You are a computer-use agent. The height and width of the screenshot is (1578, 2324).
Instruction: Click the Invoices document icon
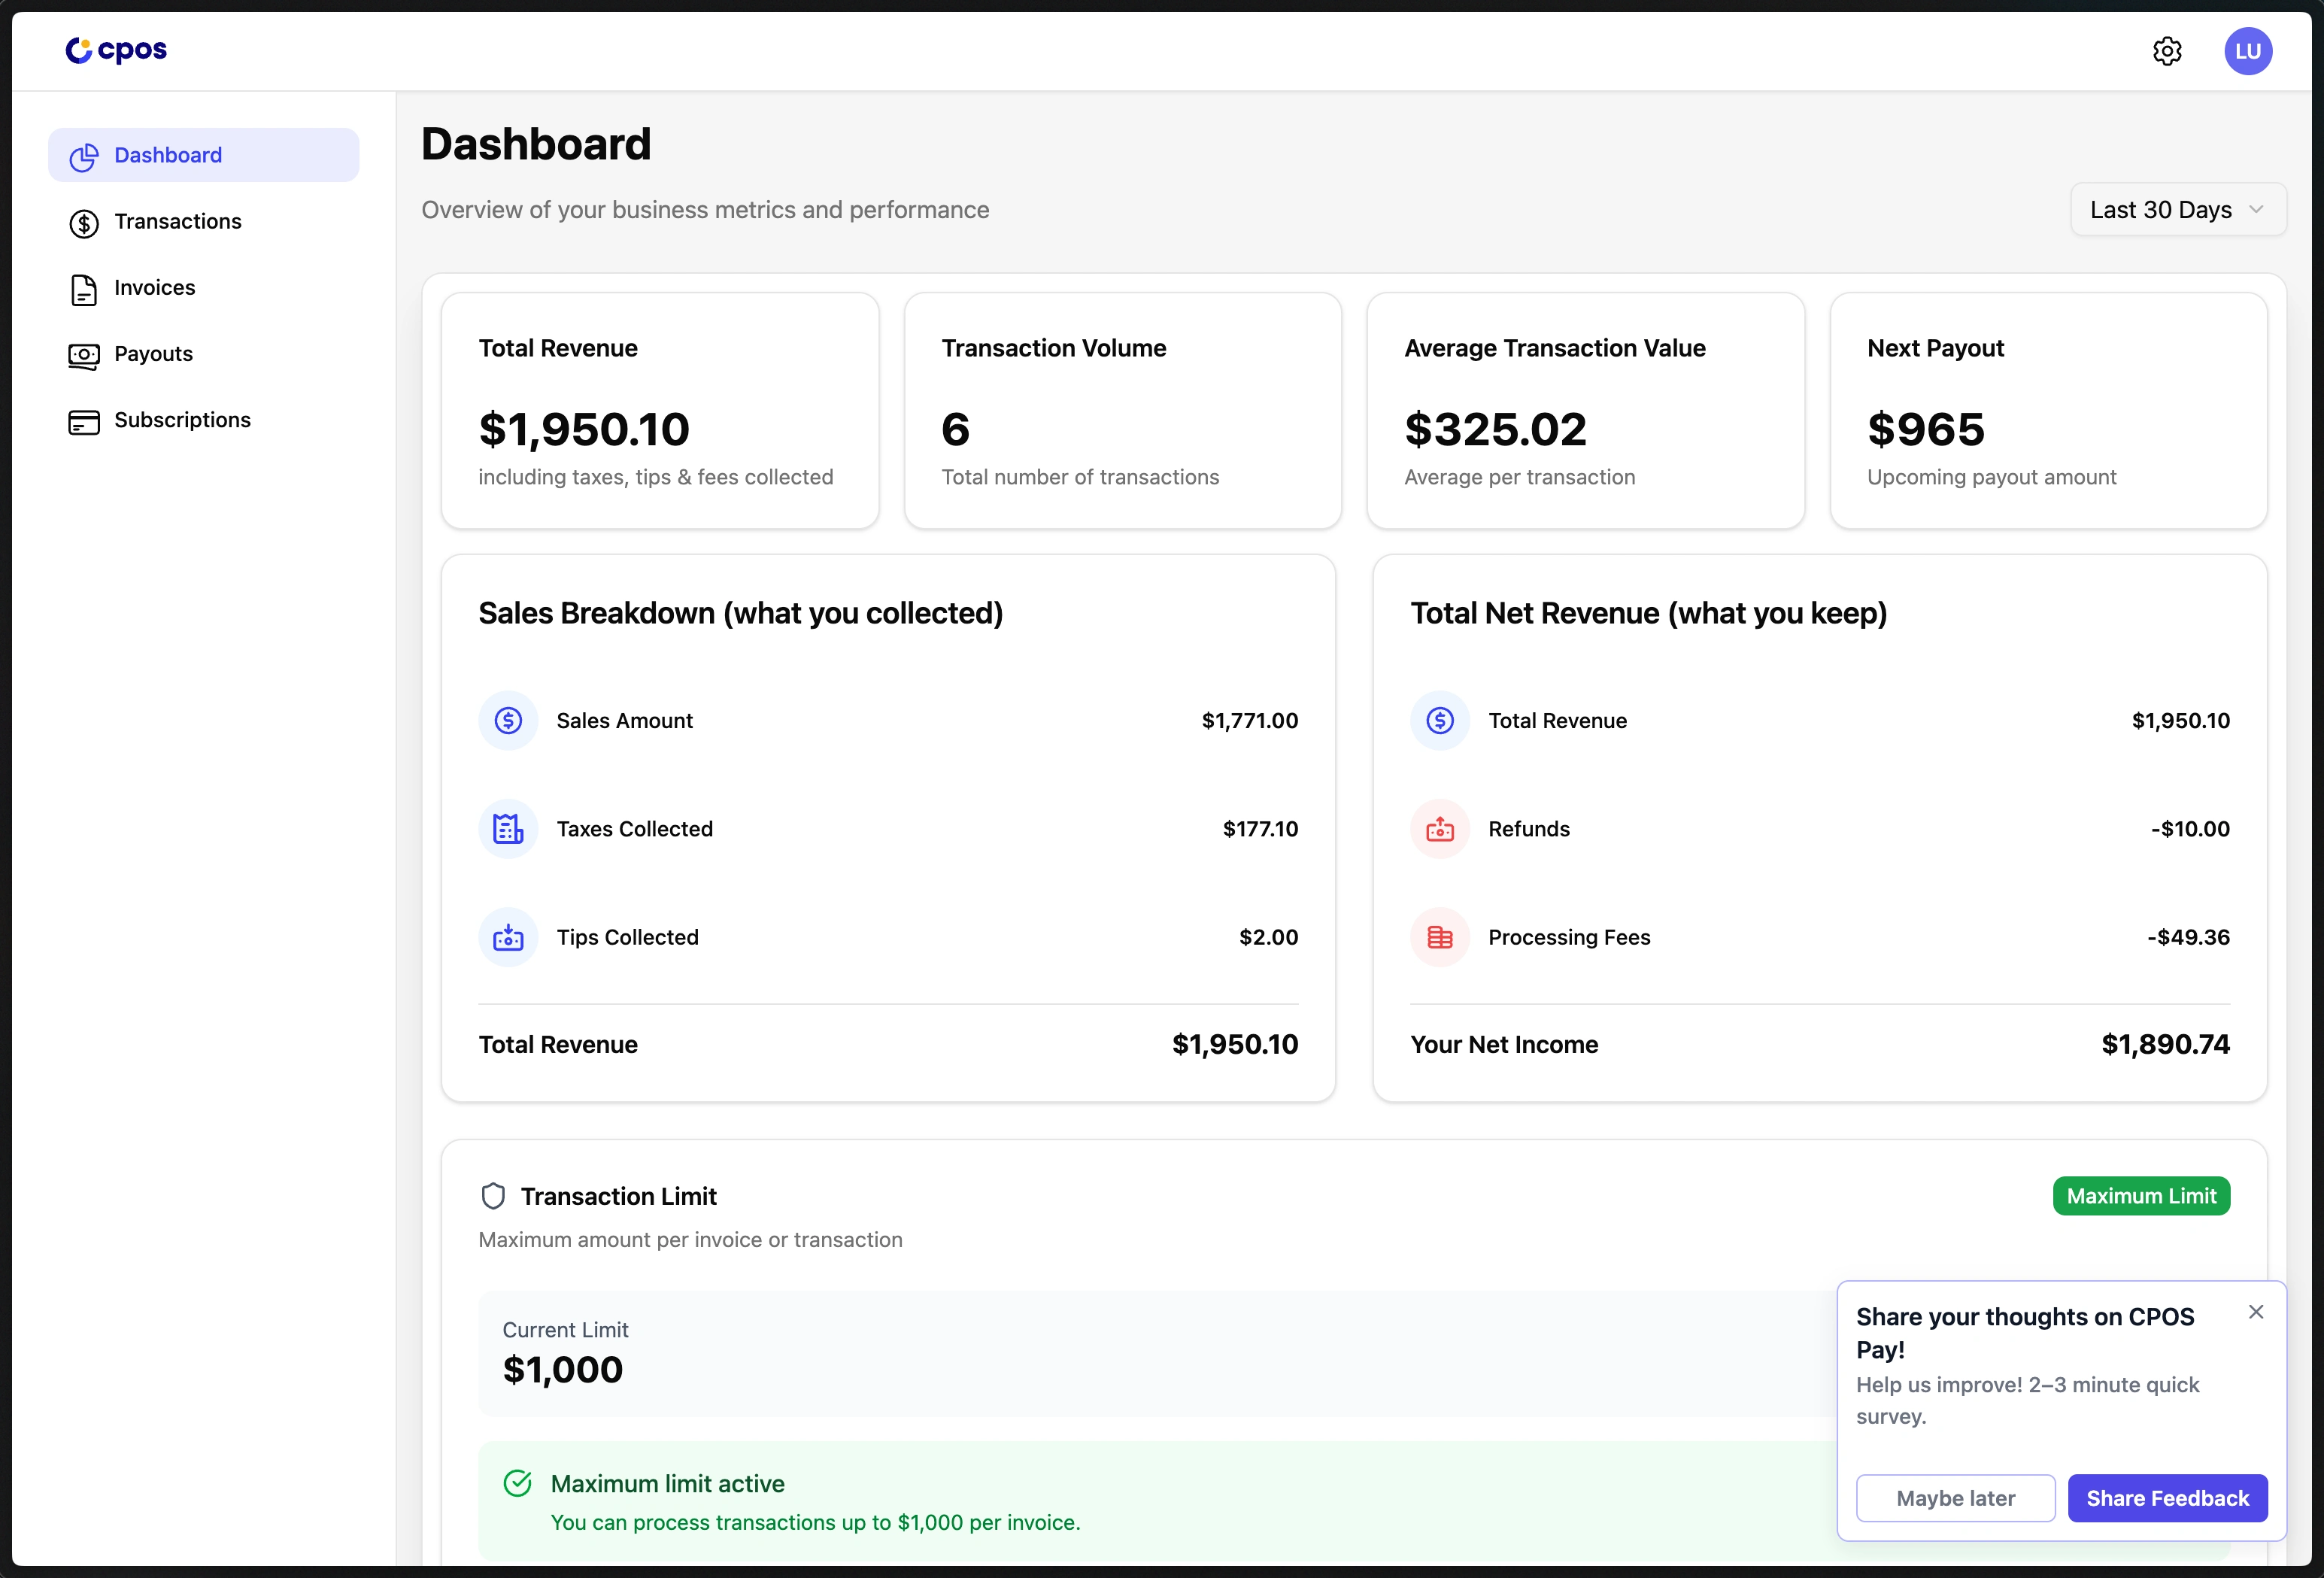[84, 288]
